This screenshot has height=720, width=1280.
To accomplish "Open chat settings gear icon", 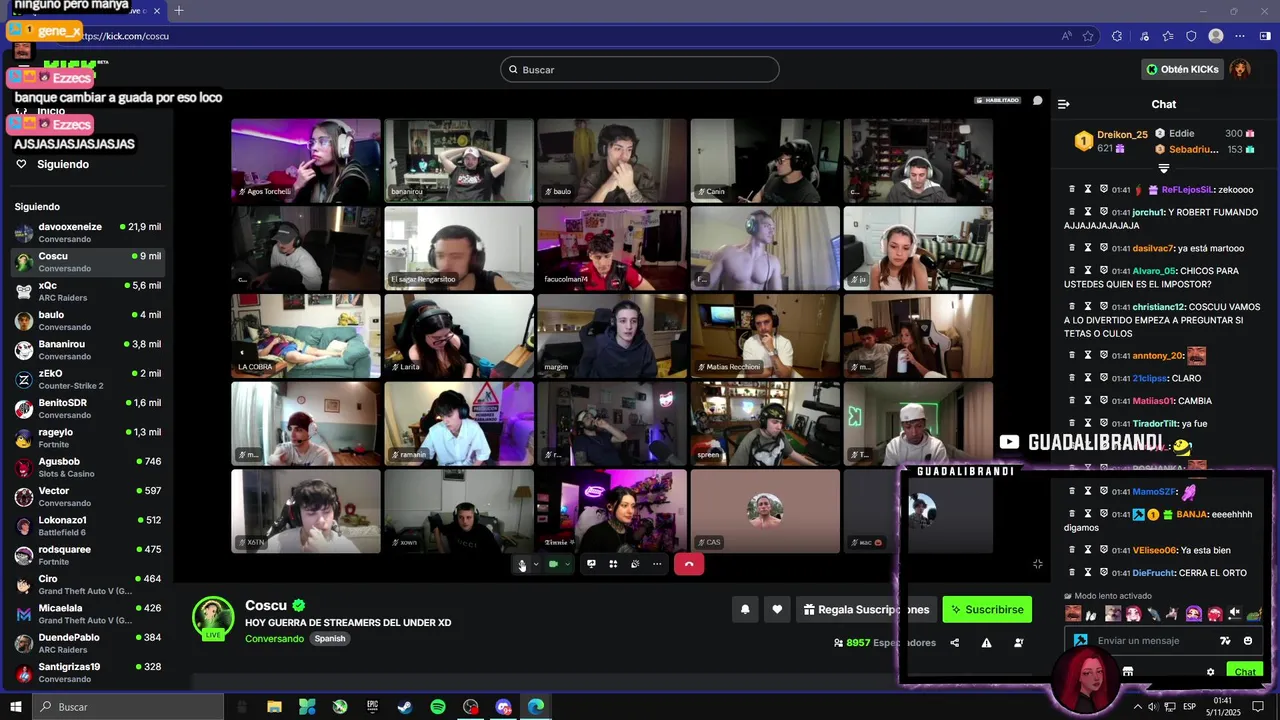I will 1210,672.
